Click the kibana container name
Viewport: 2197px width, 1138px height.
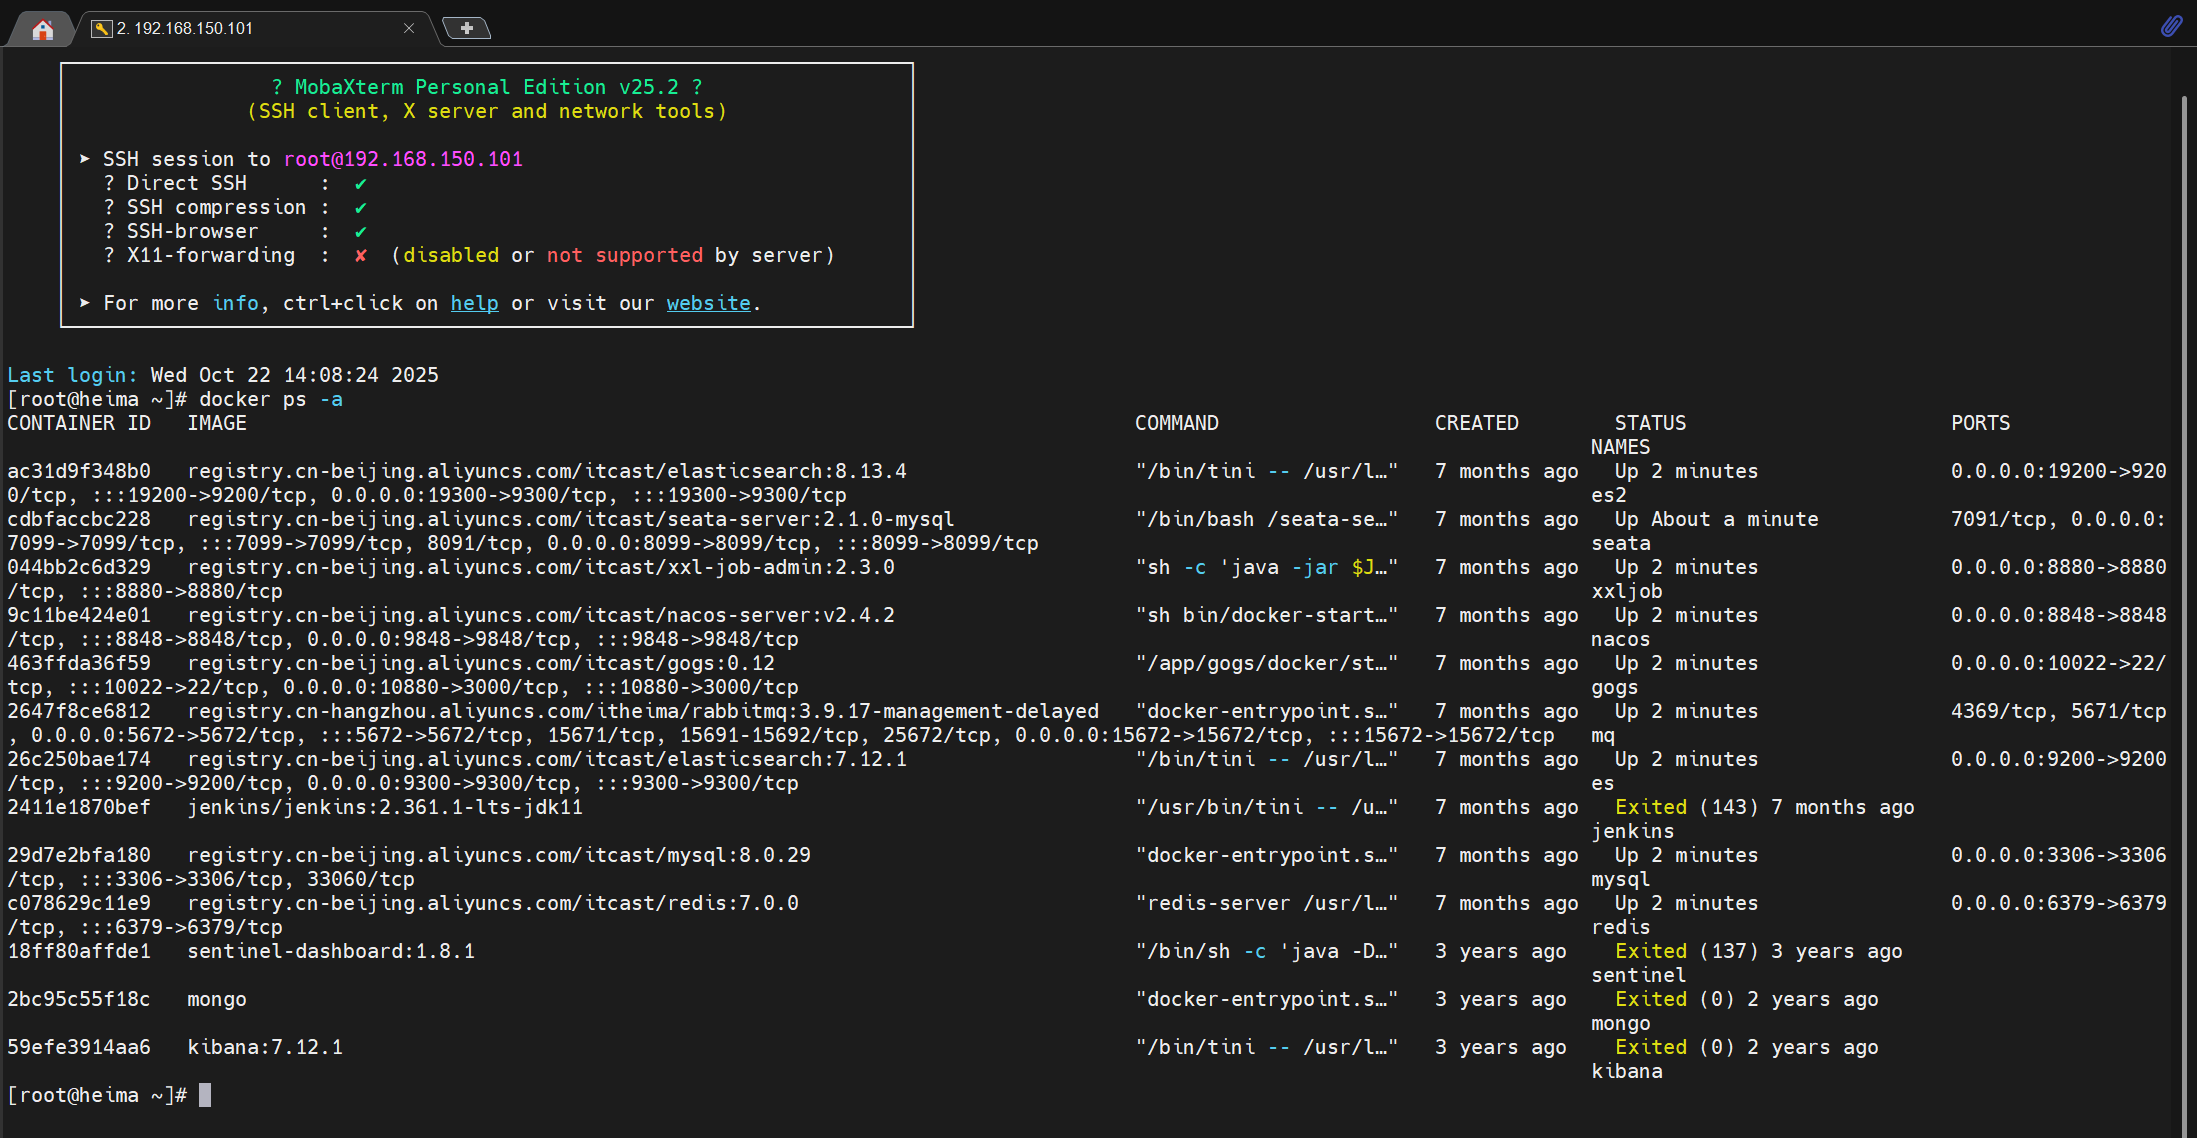pyautogui.click(x=1626, y=1071)
